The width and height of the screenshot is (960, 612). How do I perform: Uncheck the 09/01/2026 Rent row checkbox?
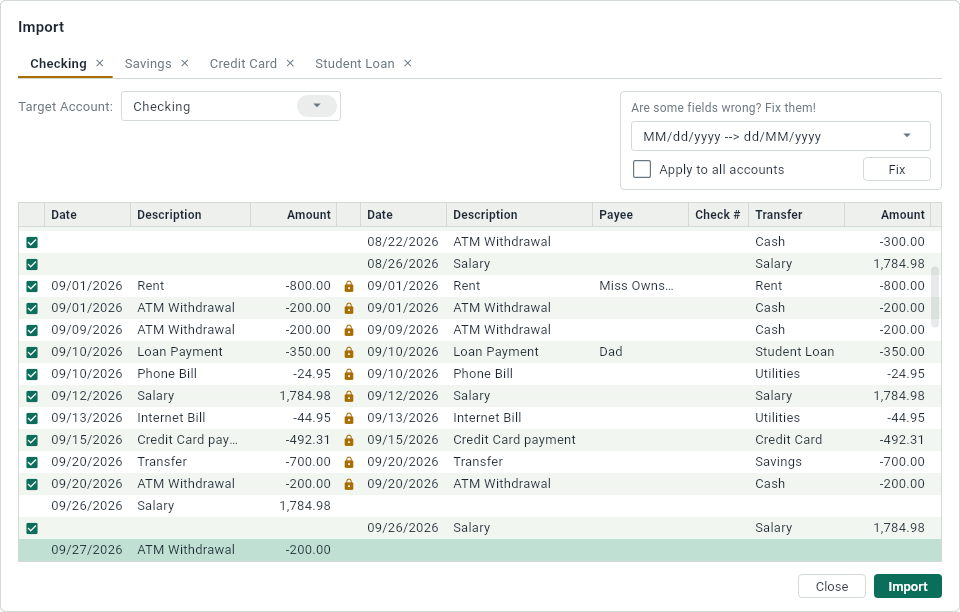pyautogui.click(x=32, y=286)
